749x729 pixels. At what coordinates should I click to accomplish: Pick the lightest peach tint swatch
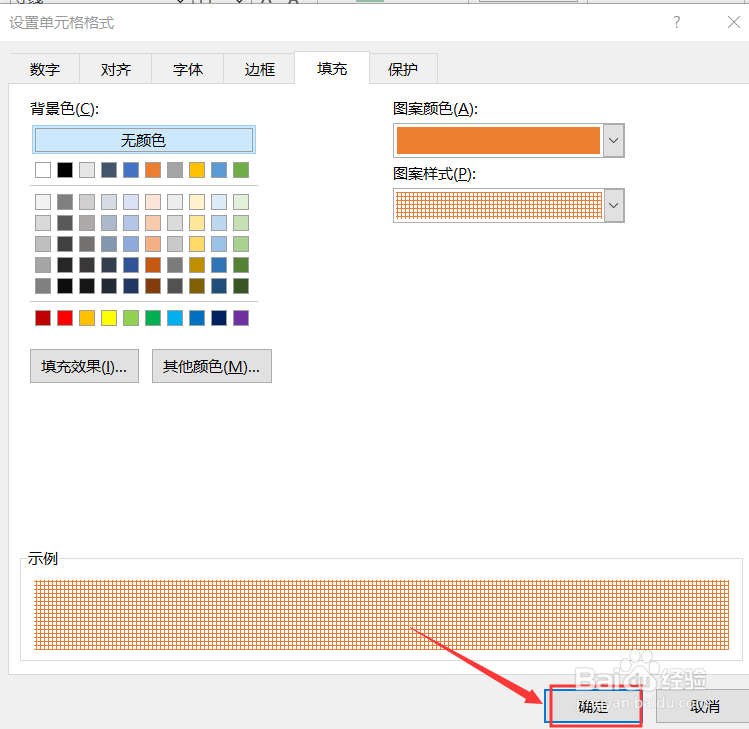[x=153, y=202]
